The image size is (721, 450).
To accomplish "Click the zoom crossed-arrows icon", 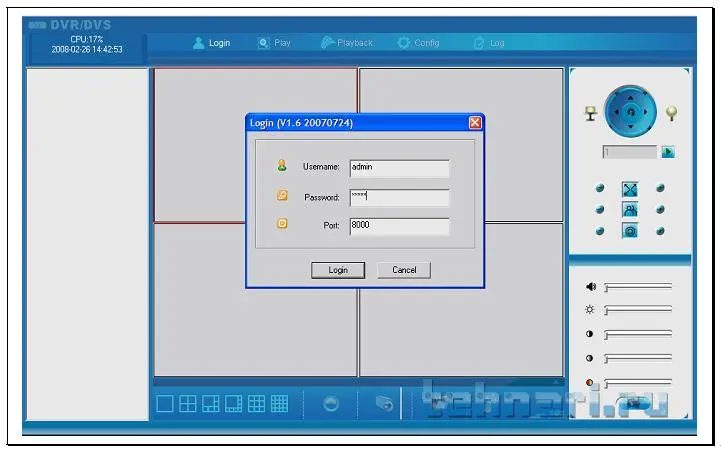I will [x=630, y=189].
